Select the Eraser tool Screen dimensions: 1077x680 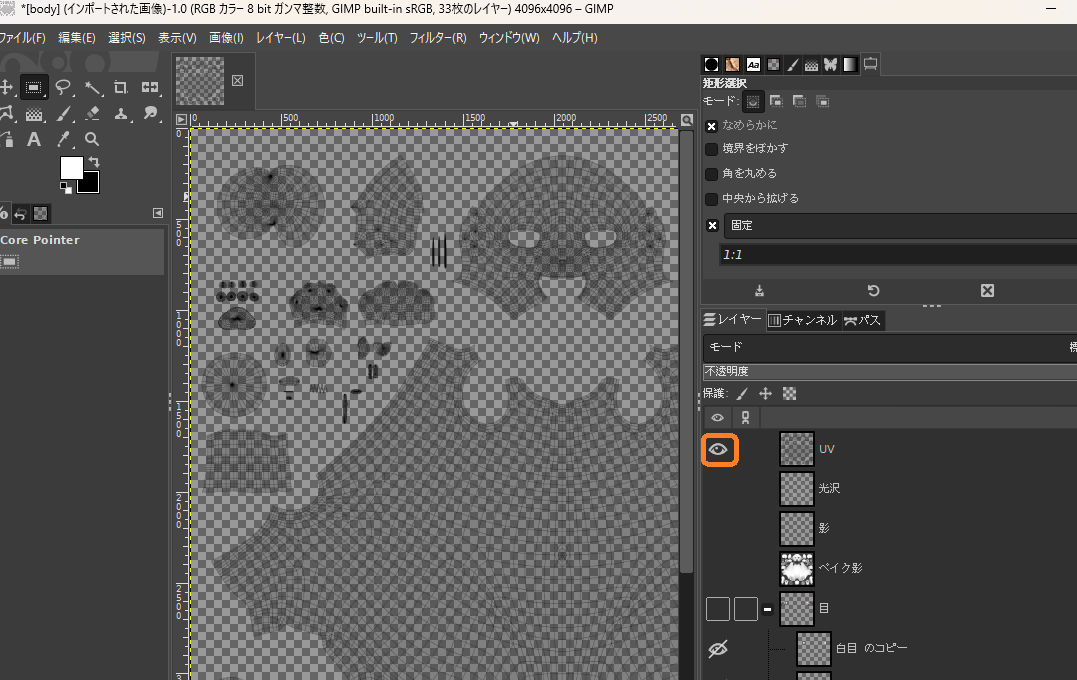click(x=92, y=114)
